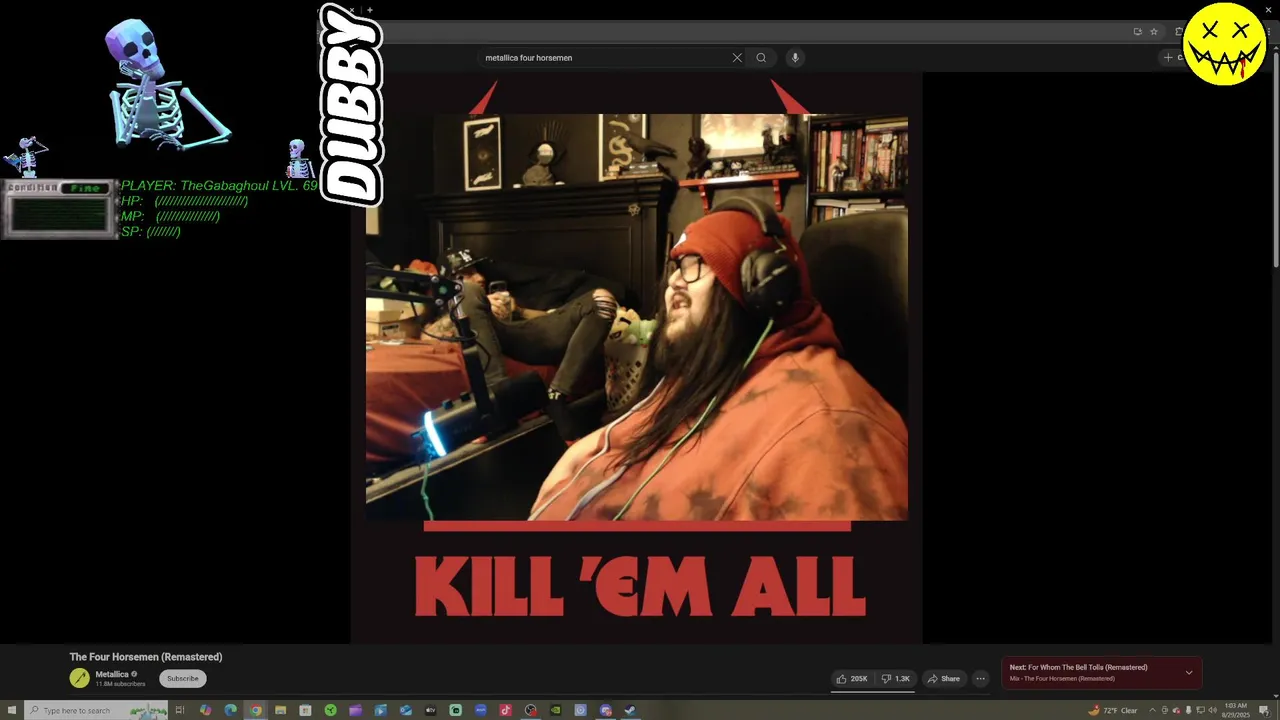Open Task View from the taskbar
The height and width of the screenshot is (720, 1280).
pos(180,710)
